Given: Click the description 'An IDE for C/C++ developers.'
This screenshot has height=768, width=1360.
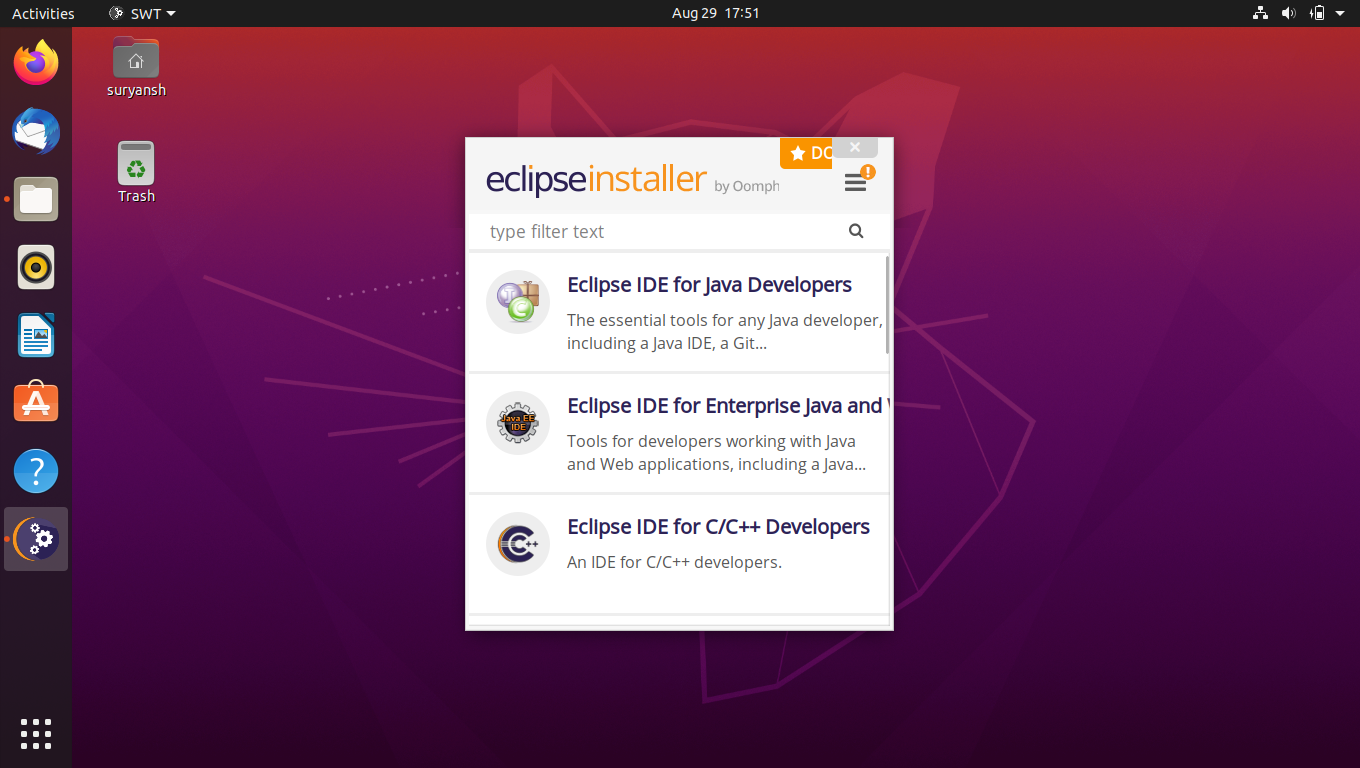Looking at the screenshot, I should pos(674,562).
